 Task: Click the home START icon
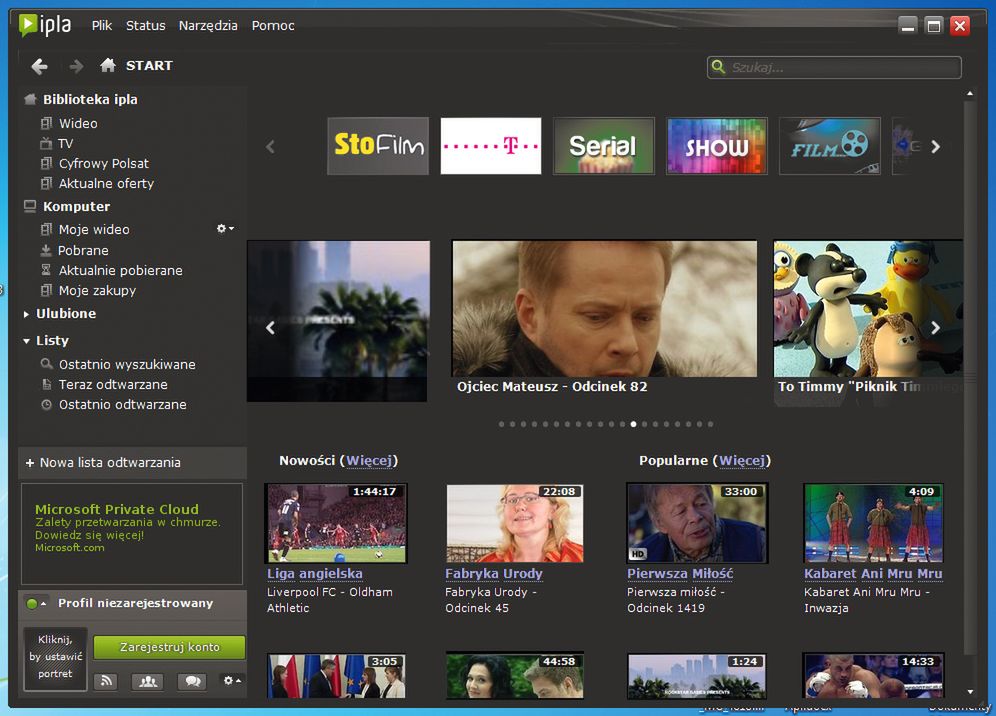[108, 65]
